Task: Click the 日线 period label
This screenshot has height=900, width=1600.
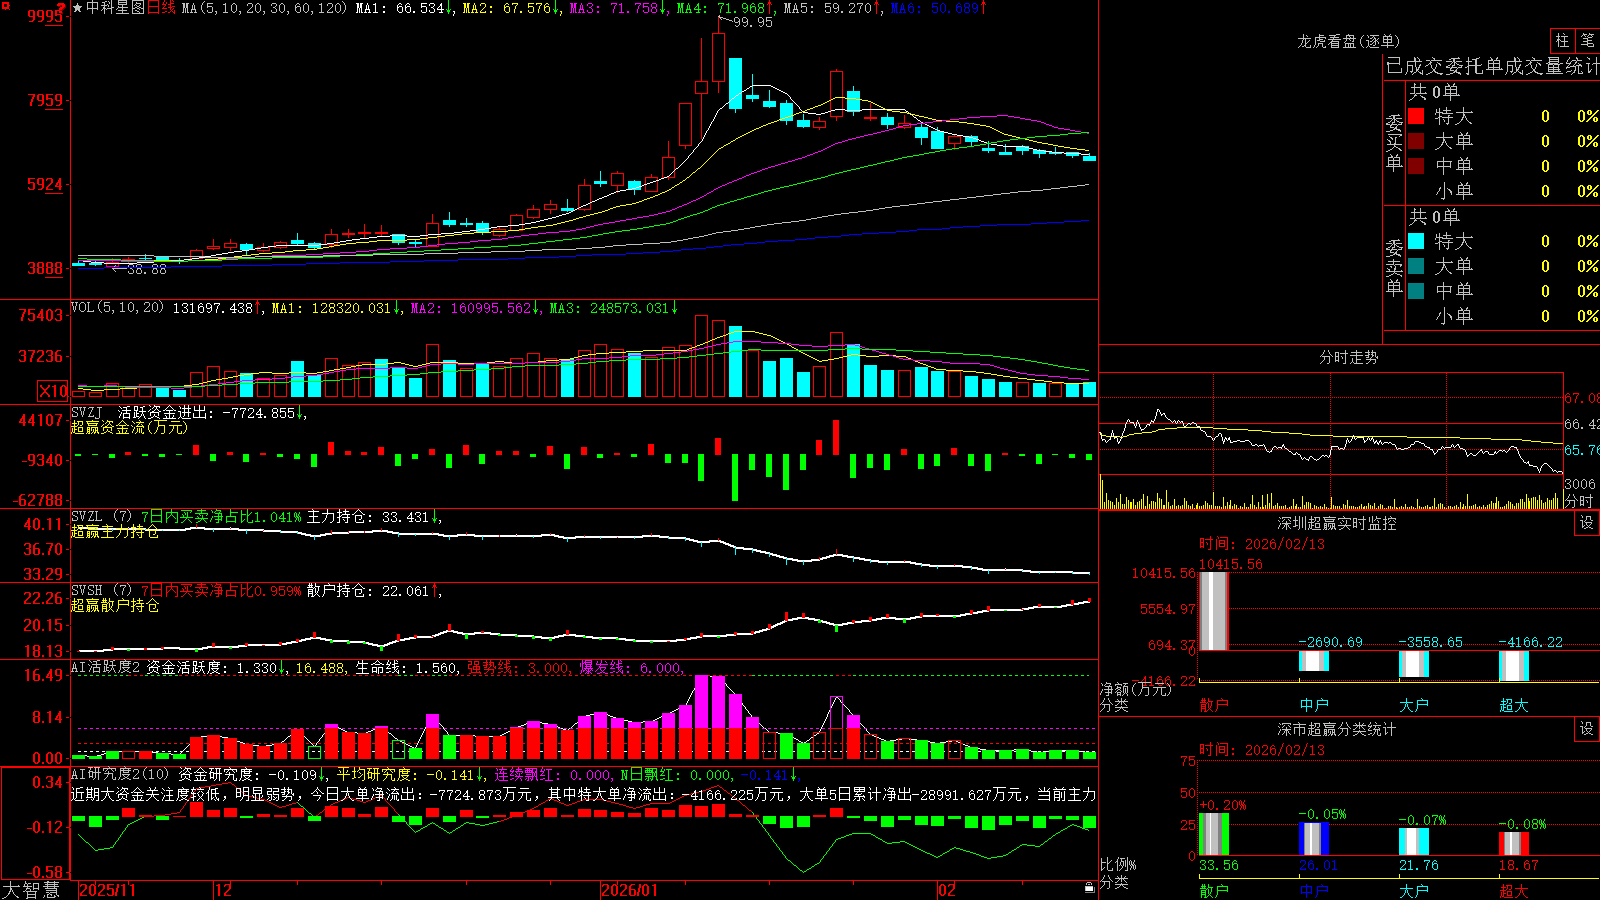Action: tap(161, 8)
